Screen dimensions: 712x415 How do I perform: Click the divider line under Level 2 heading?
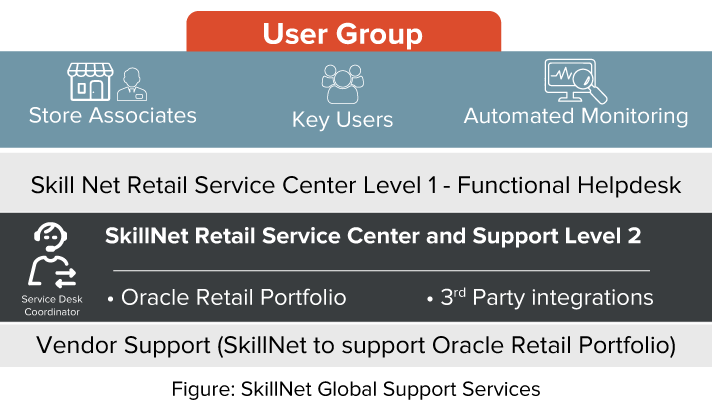tap(381, 271)
